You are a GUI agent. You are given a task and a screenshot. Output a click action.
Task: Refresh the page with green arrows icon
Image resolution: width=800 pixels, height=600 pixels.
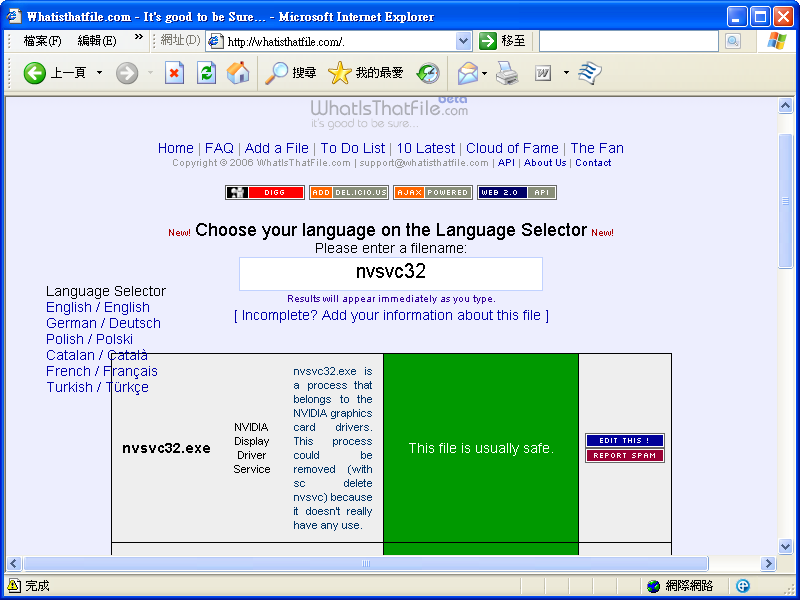[206, 73]
